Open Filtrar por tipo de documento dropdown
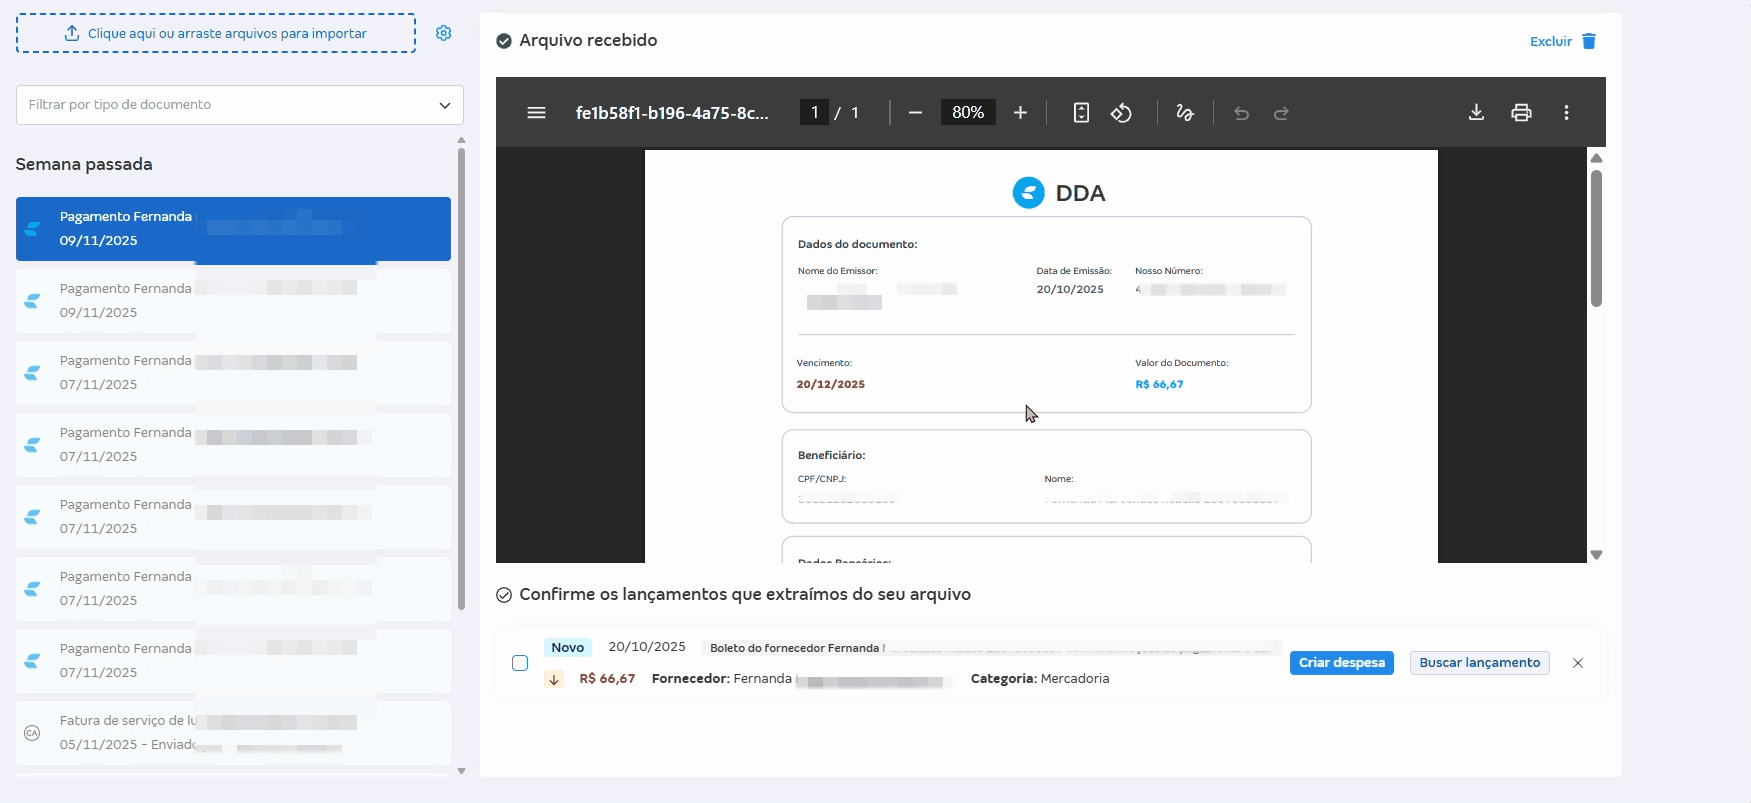 pyautogui.click(x=240, y=105)
